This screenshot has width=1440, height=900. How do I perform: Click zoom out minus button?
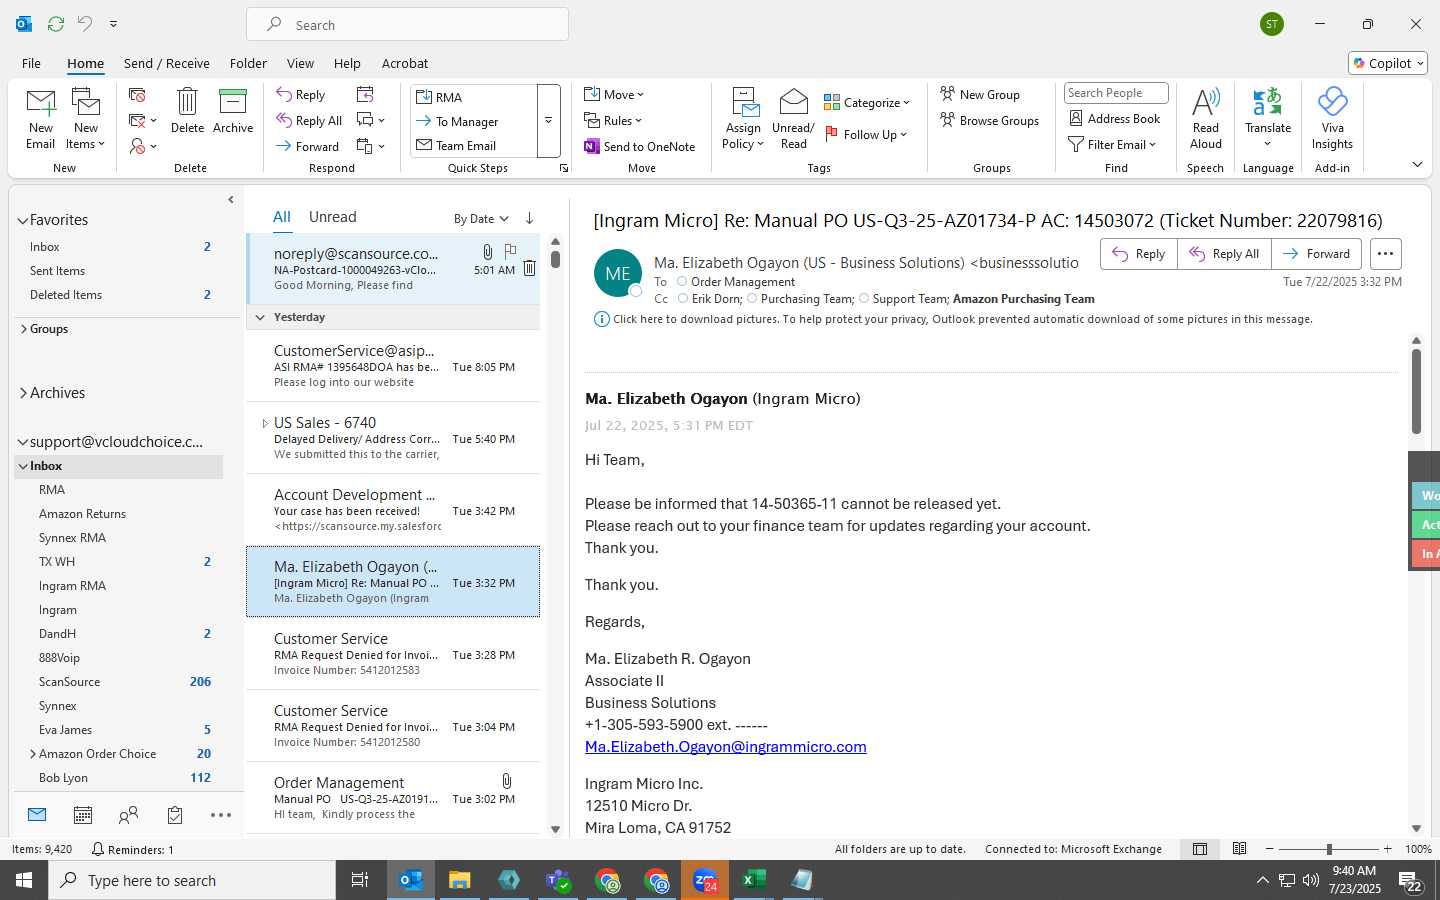(x=1270, y=849)
